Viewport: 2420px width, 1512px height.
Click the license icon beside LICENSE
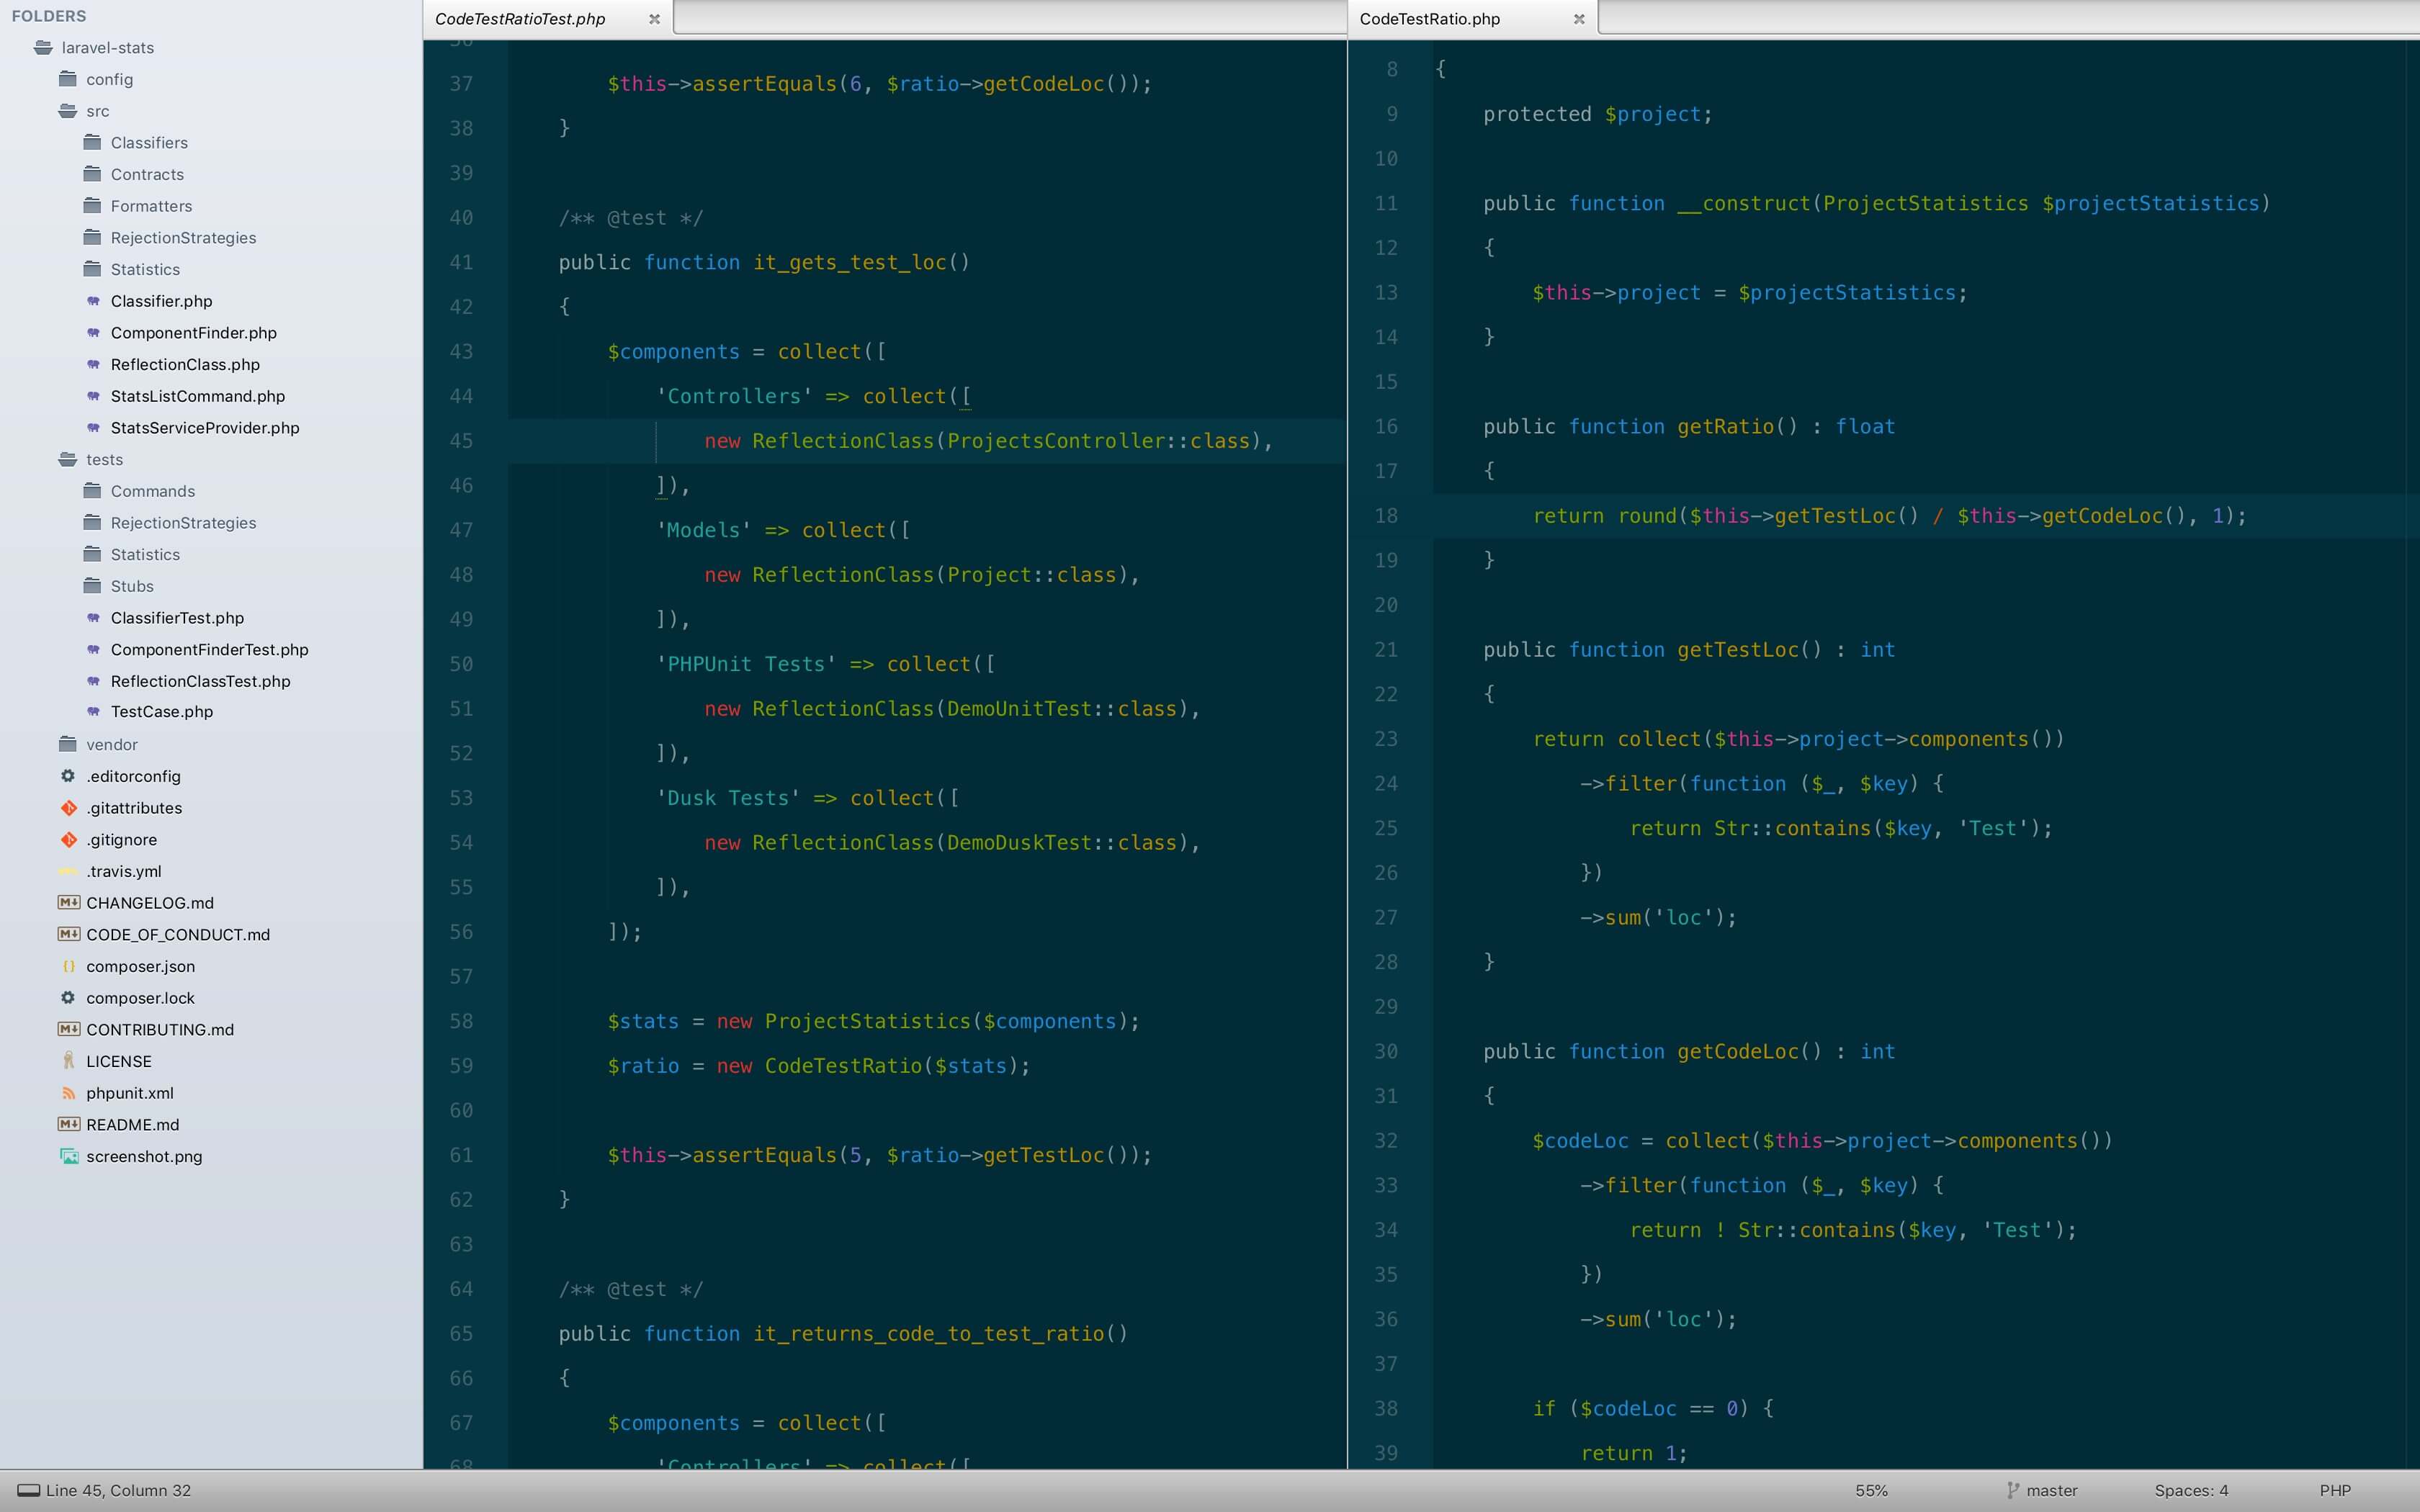pyautogui.click(x=68, y=1061)
